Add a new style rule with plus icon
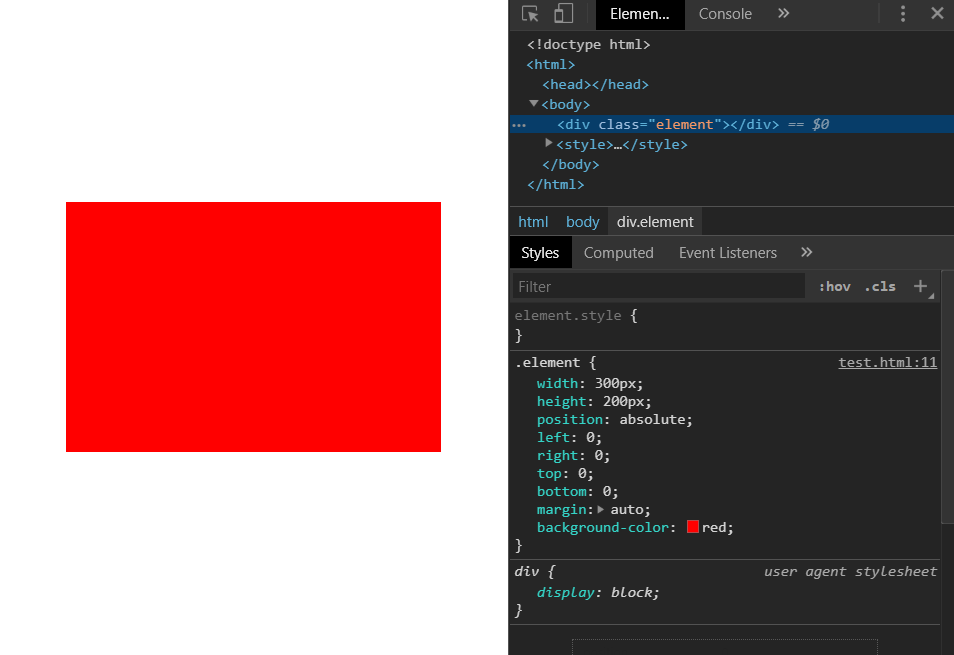The image size is (954, 655). click(x=920, y=286)
